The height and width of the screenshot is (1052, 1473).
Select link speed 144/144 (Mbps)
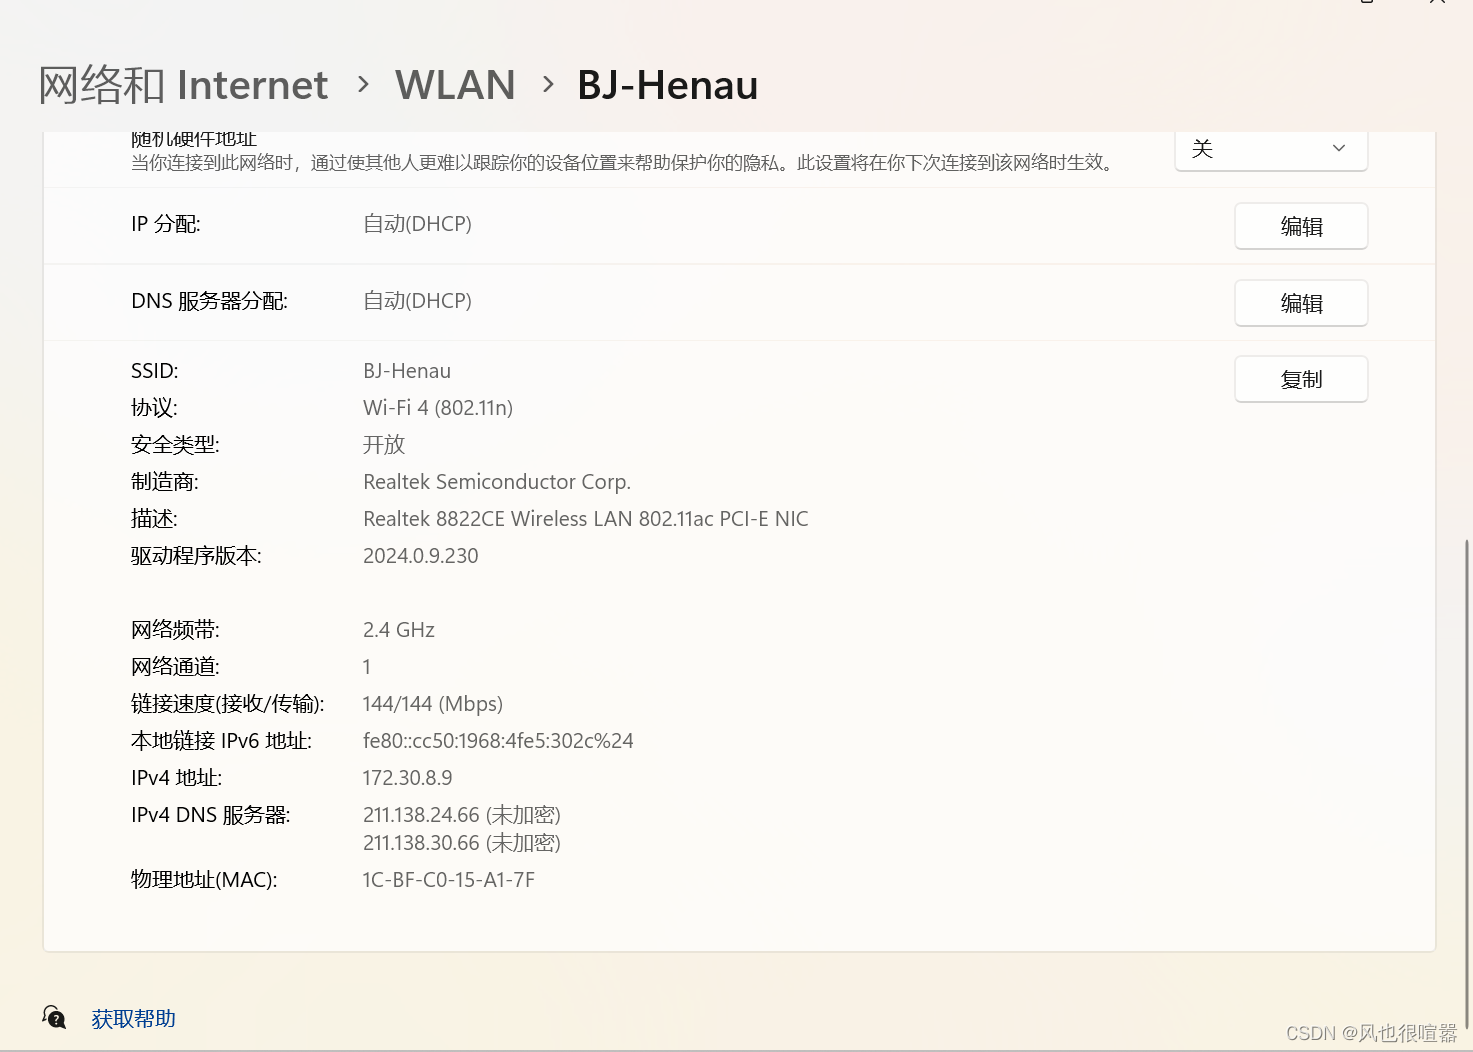[433, 704]
